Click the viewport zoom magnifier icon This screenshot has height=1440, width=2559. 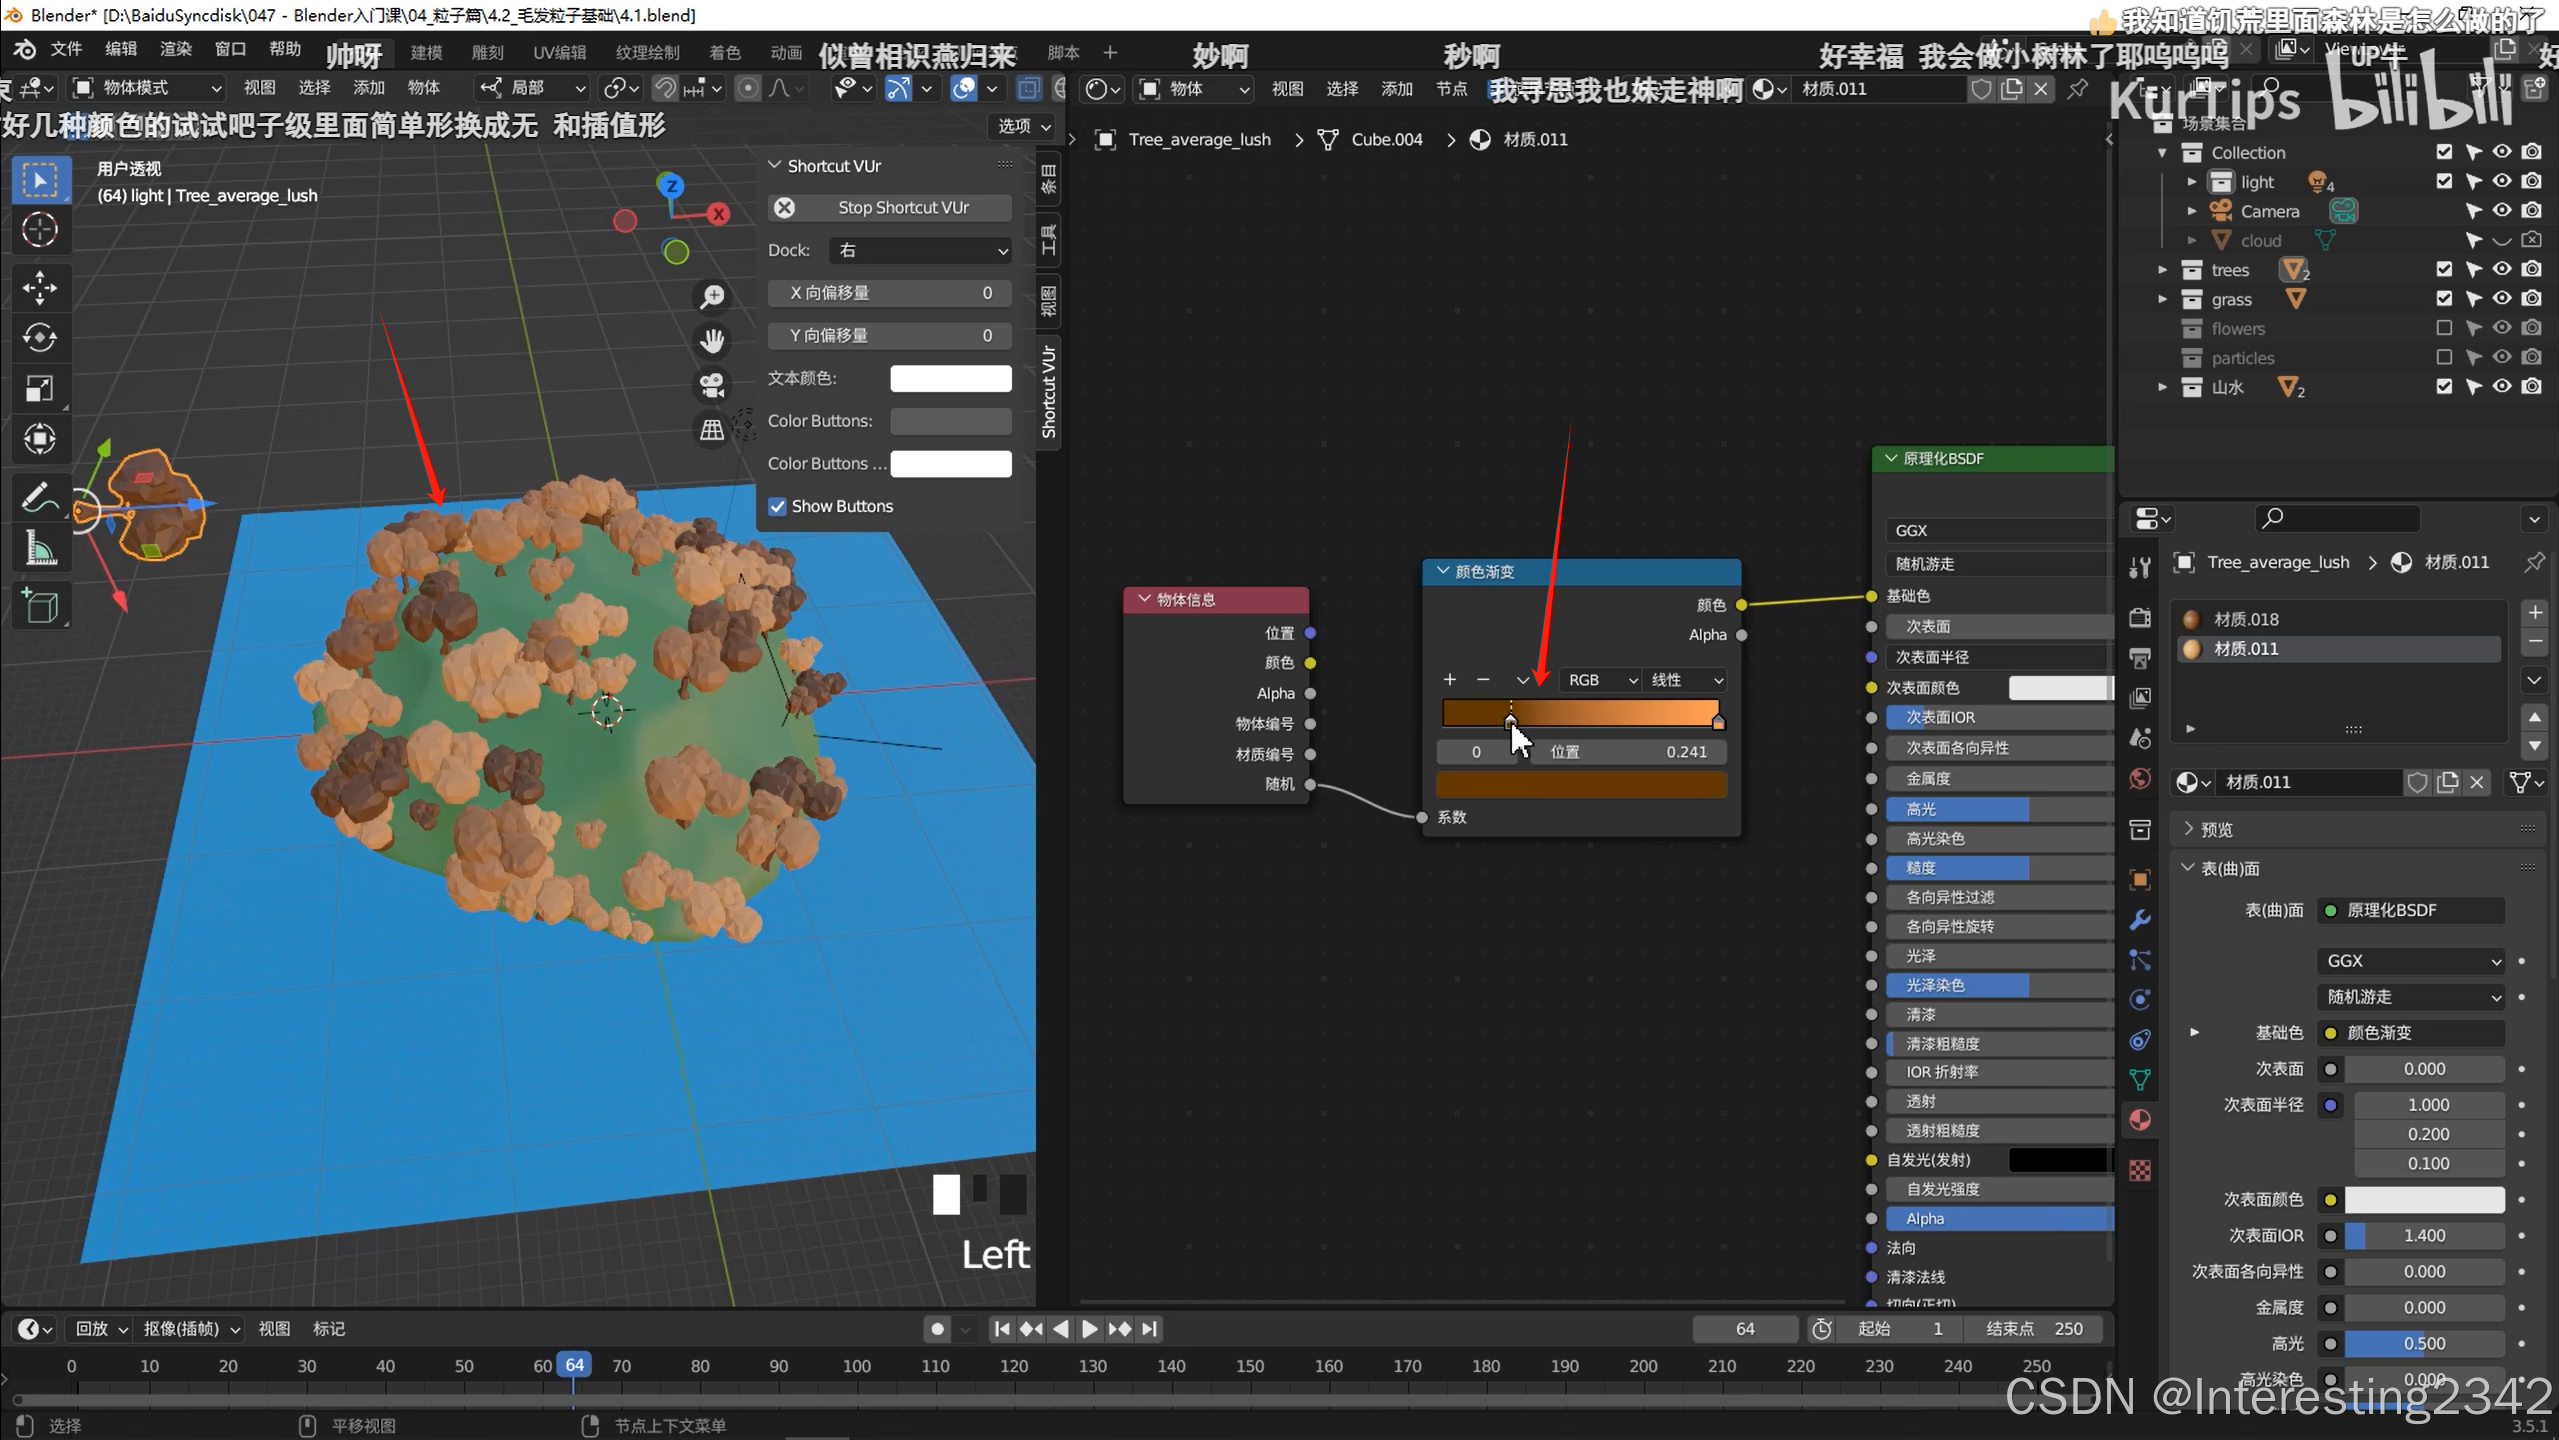click(x=712, y=297)
